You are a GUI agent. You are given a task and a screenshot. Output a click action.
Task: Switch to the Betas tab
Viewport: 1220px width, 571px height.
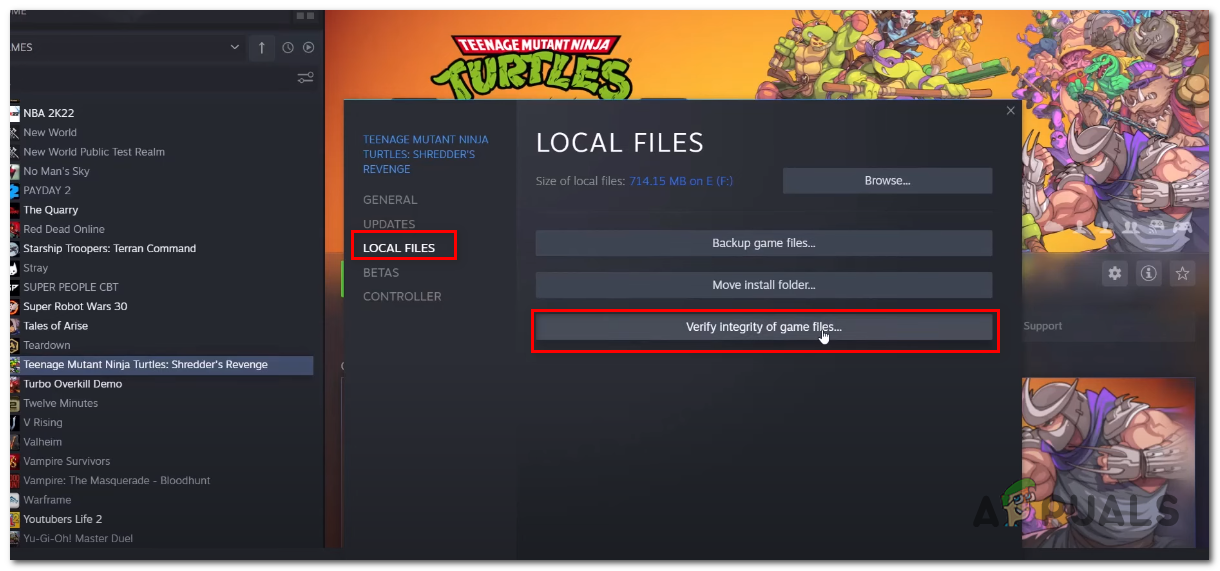coord(381,272)
